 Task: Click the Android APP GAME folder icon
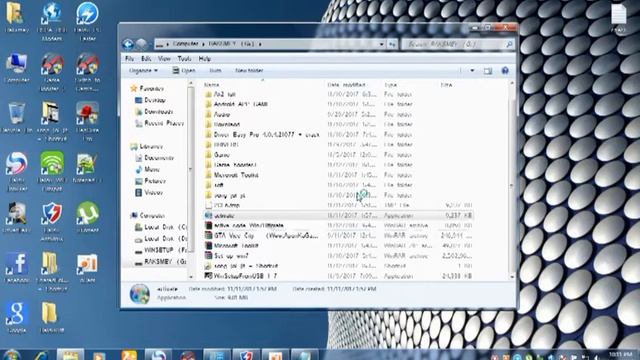(x=209, y=104)
